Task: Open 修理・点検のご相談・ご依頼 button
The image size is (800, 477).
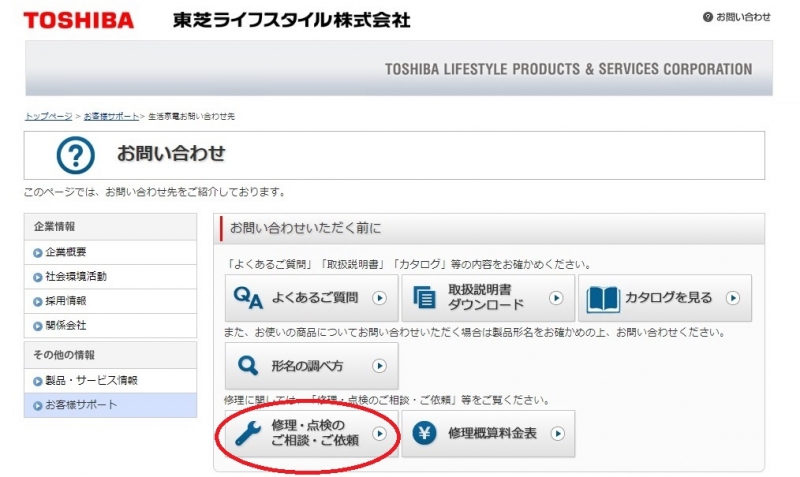Action: pyautogui.click(x=311, y=434)
